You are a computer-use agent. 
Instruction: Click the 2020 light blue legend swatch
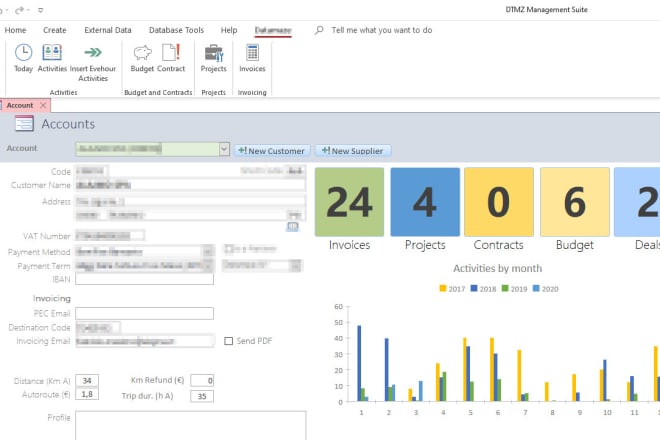click(x=536, y=288)
